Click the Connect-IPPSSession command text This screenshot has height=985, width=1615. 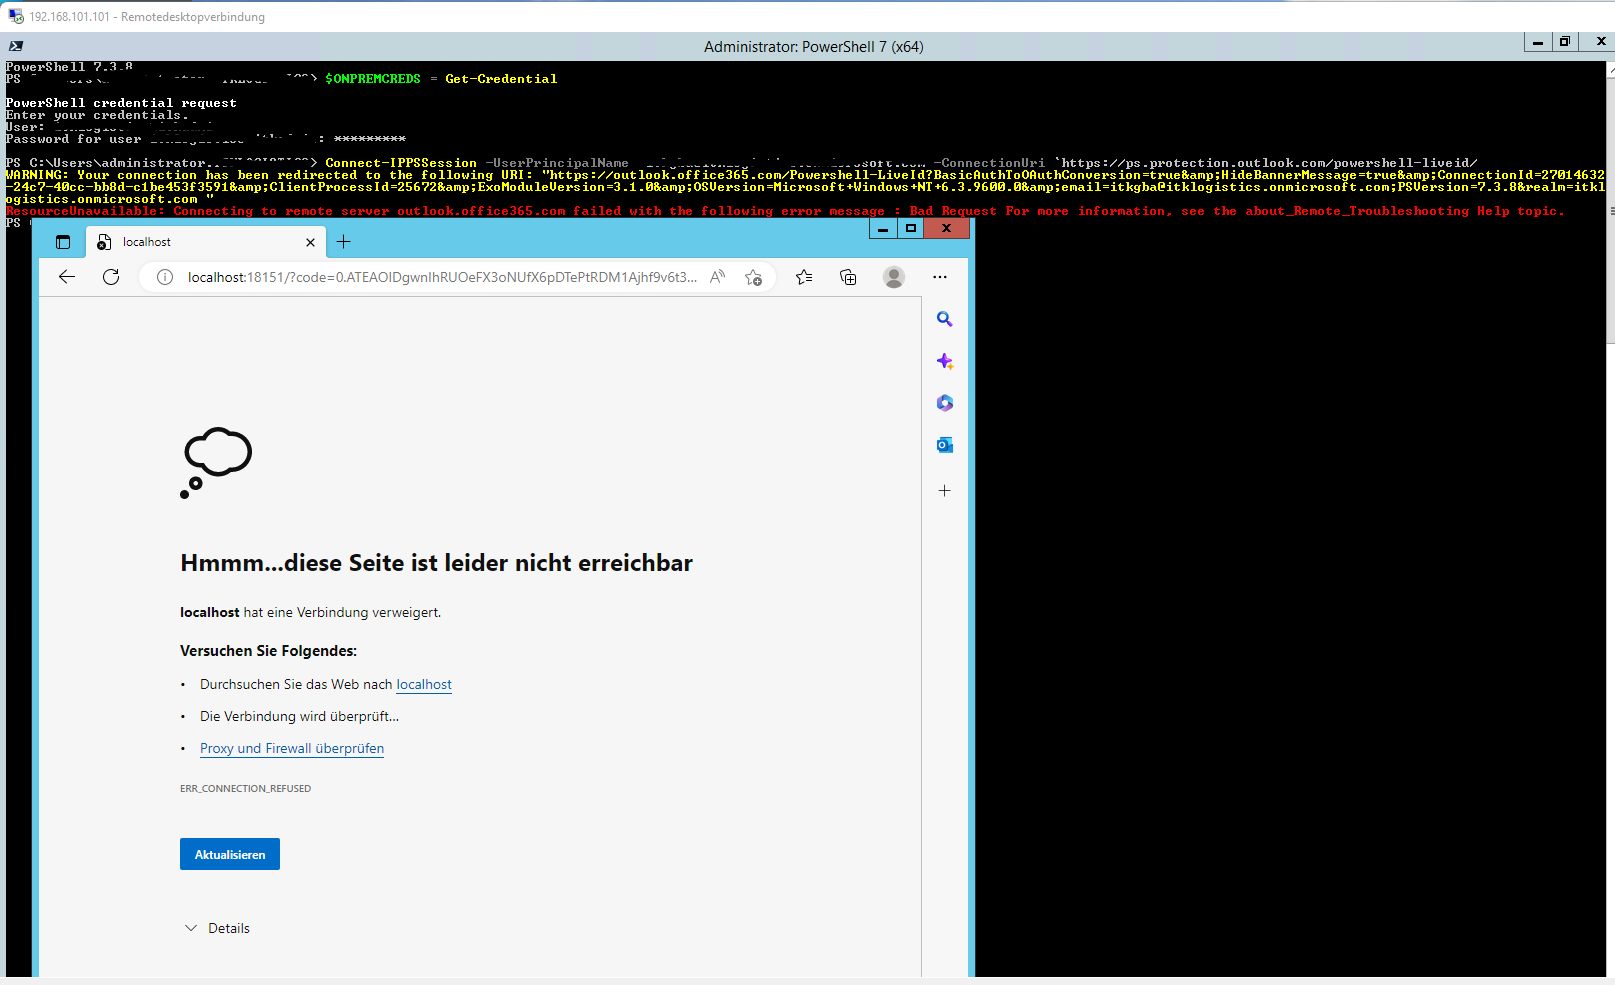pyautogui.click(x=401, y=163)
